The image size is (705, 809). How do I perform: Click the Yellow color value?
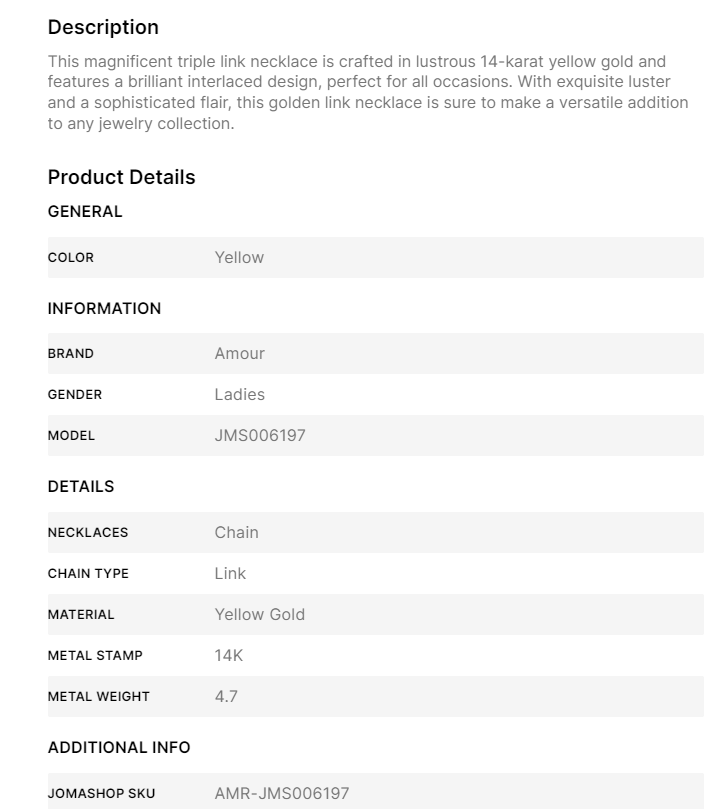point(239,258)
